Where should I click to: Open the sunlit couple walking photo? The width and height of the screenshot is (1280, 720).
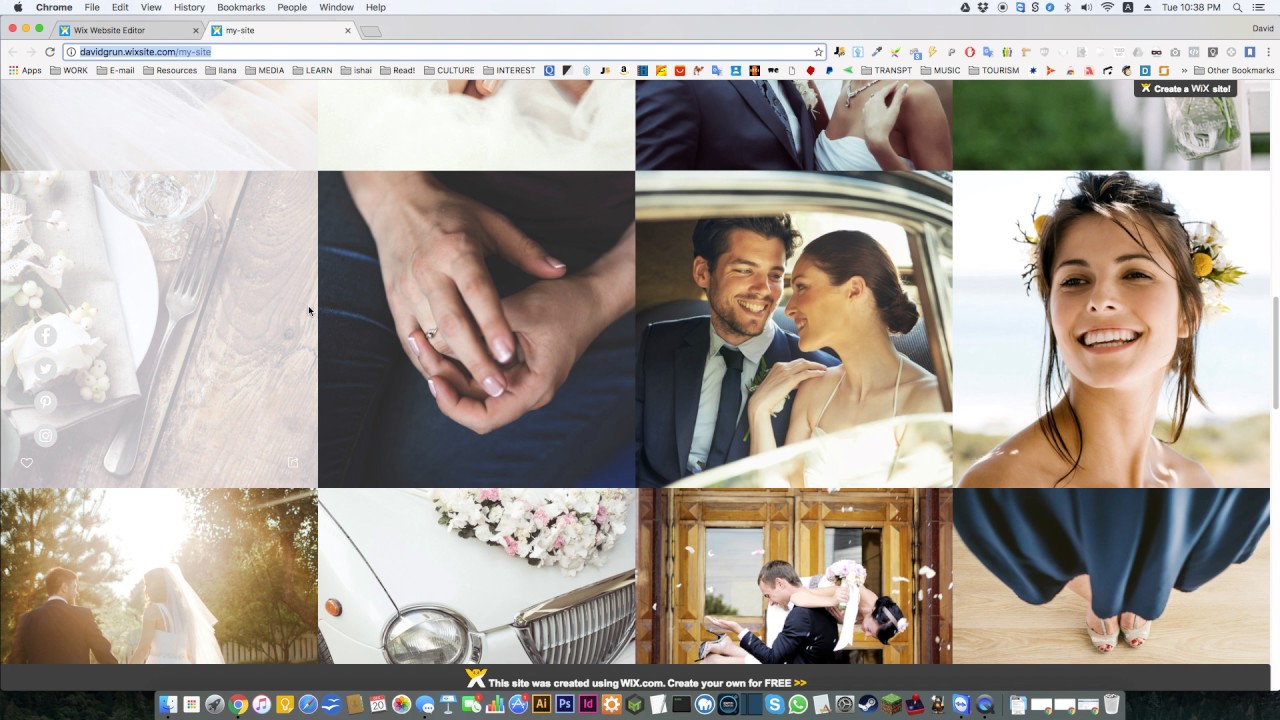[x=158, y=576]
